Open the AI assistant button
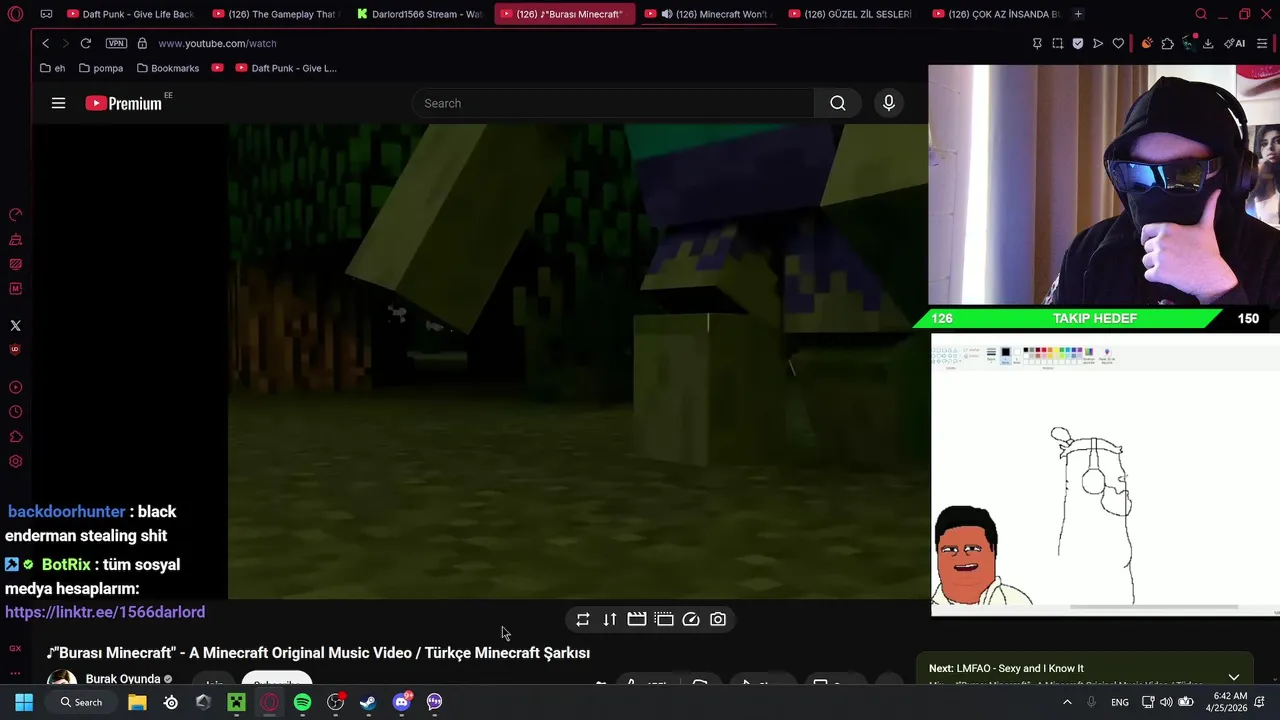The image size is (1280, 720). pos(1235,43)
